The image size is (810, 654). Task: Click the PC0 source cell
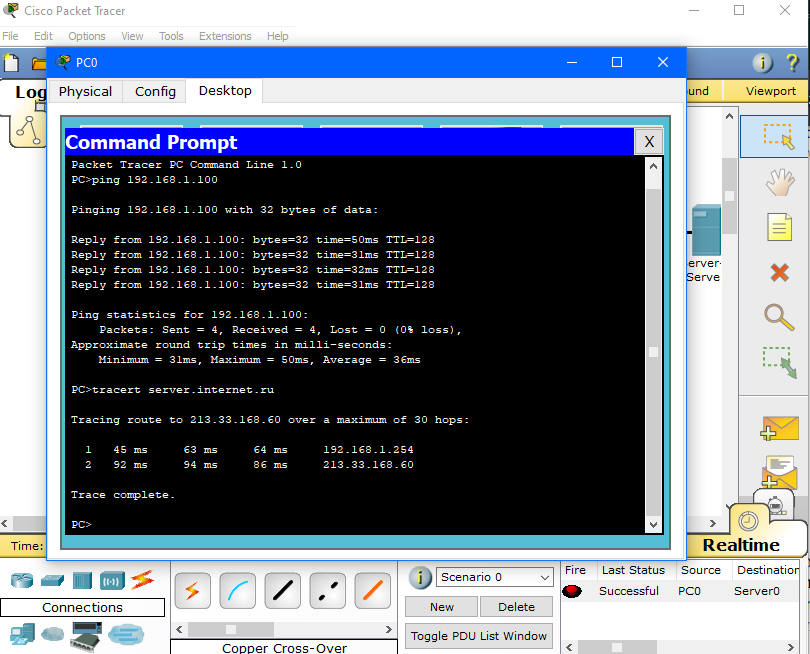coord(689,591)
